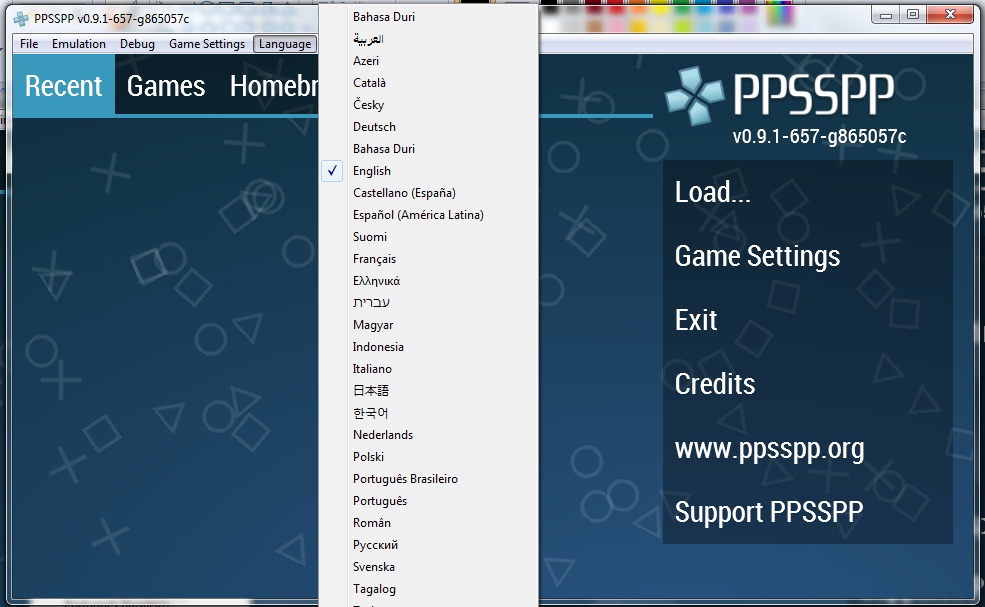Image resolution: width=985 pixels, height=607 pixels.
Task: Click the Exit button
Action: [807, 320]
